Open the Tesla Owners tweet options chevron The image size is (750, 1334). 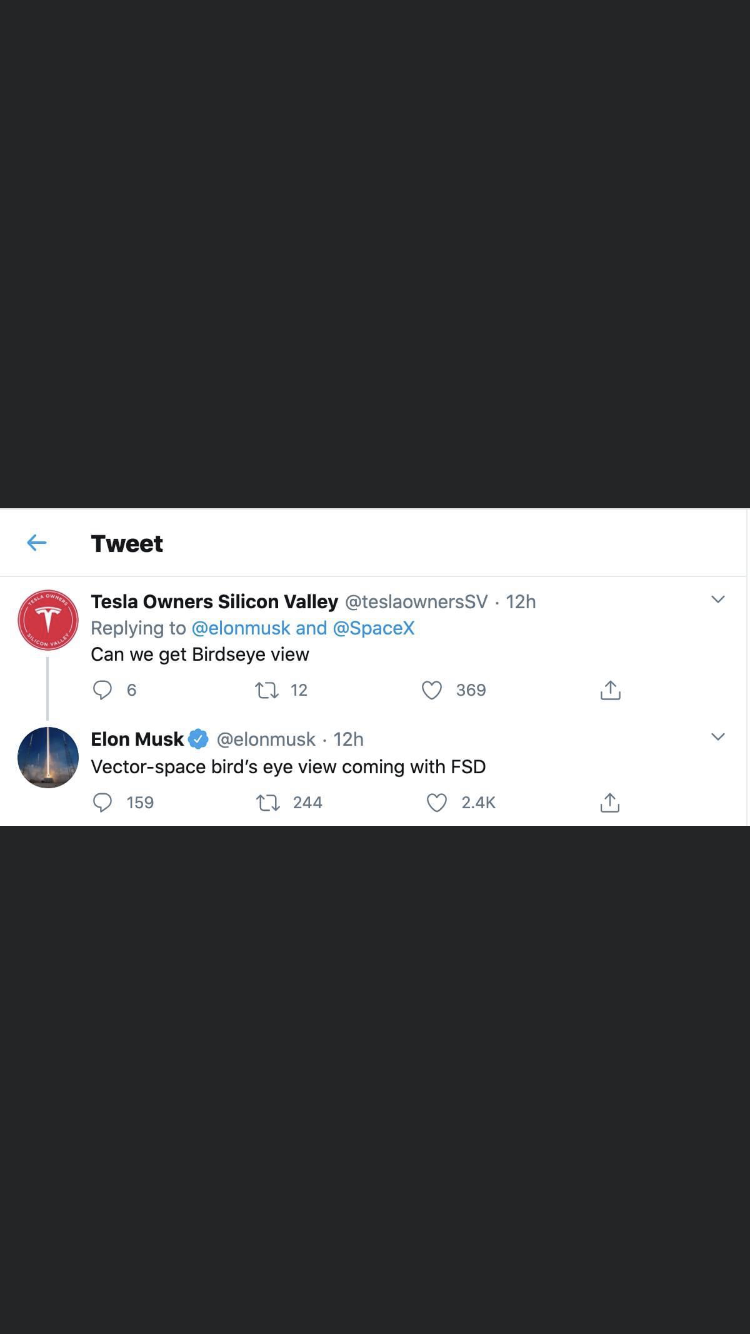tap(717, 600)
